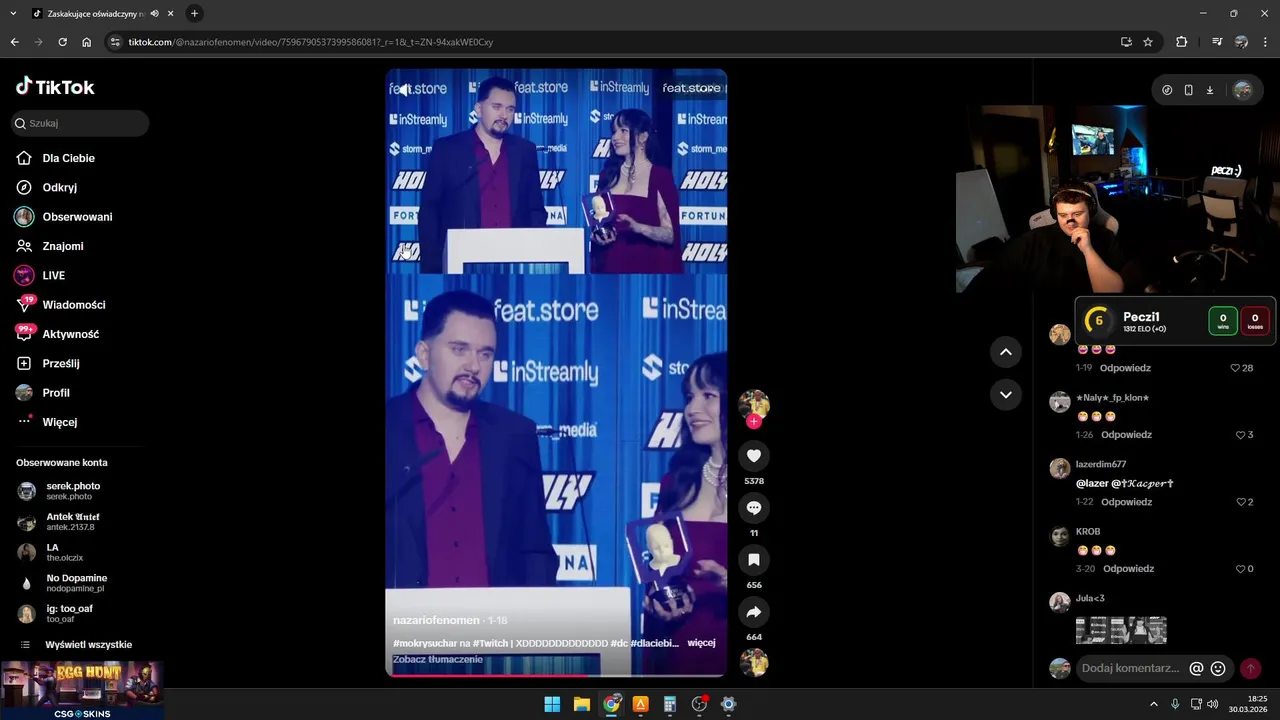
Task: Insert mention with @ icon
Action: click(x=1196, y=668)
